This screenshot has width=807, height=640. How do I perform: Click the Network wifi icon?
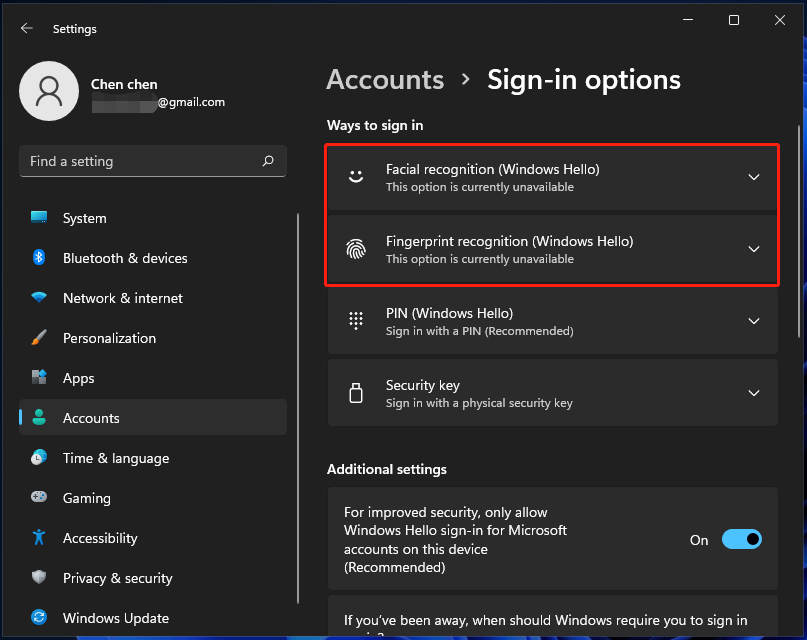point(39,297)
